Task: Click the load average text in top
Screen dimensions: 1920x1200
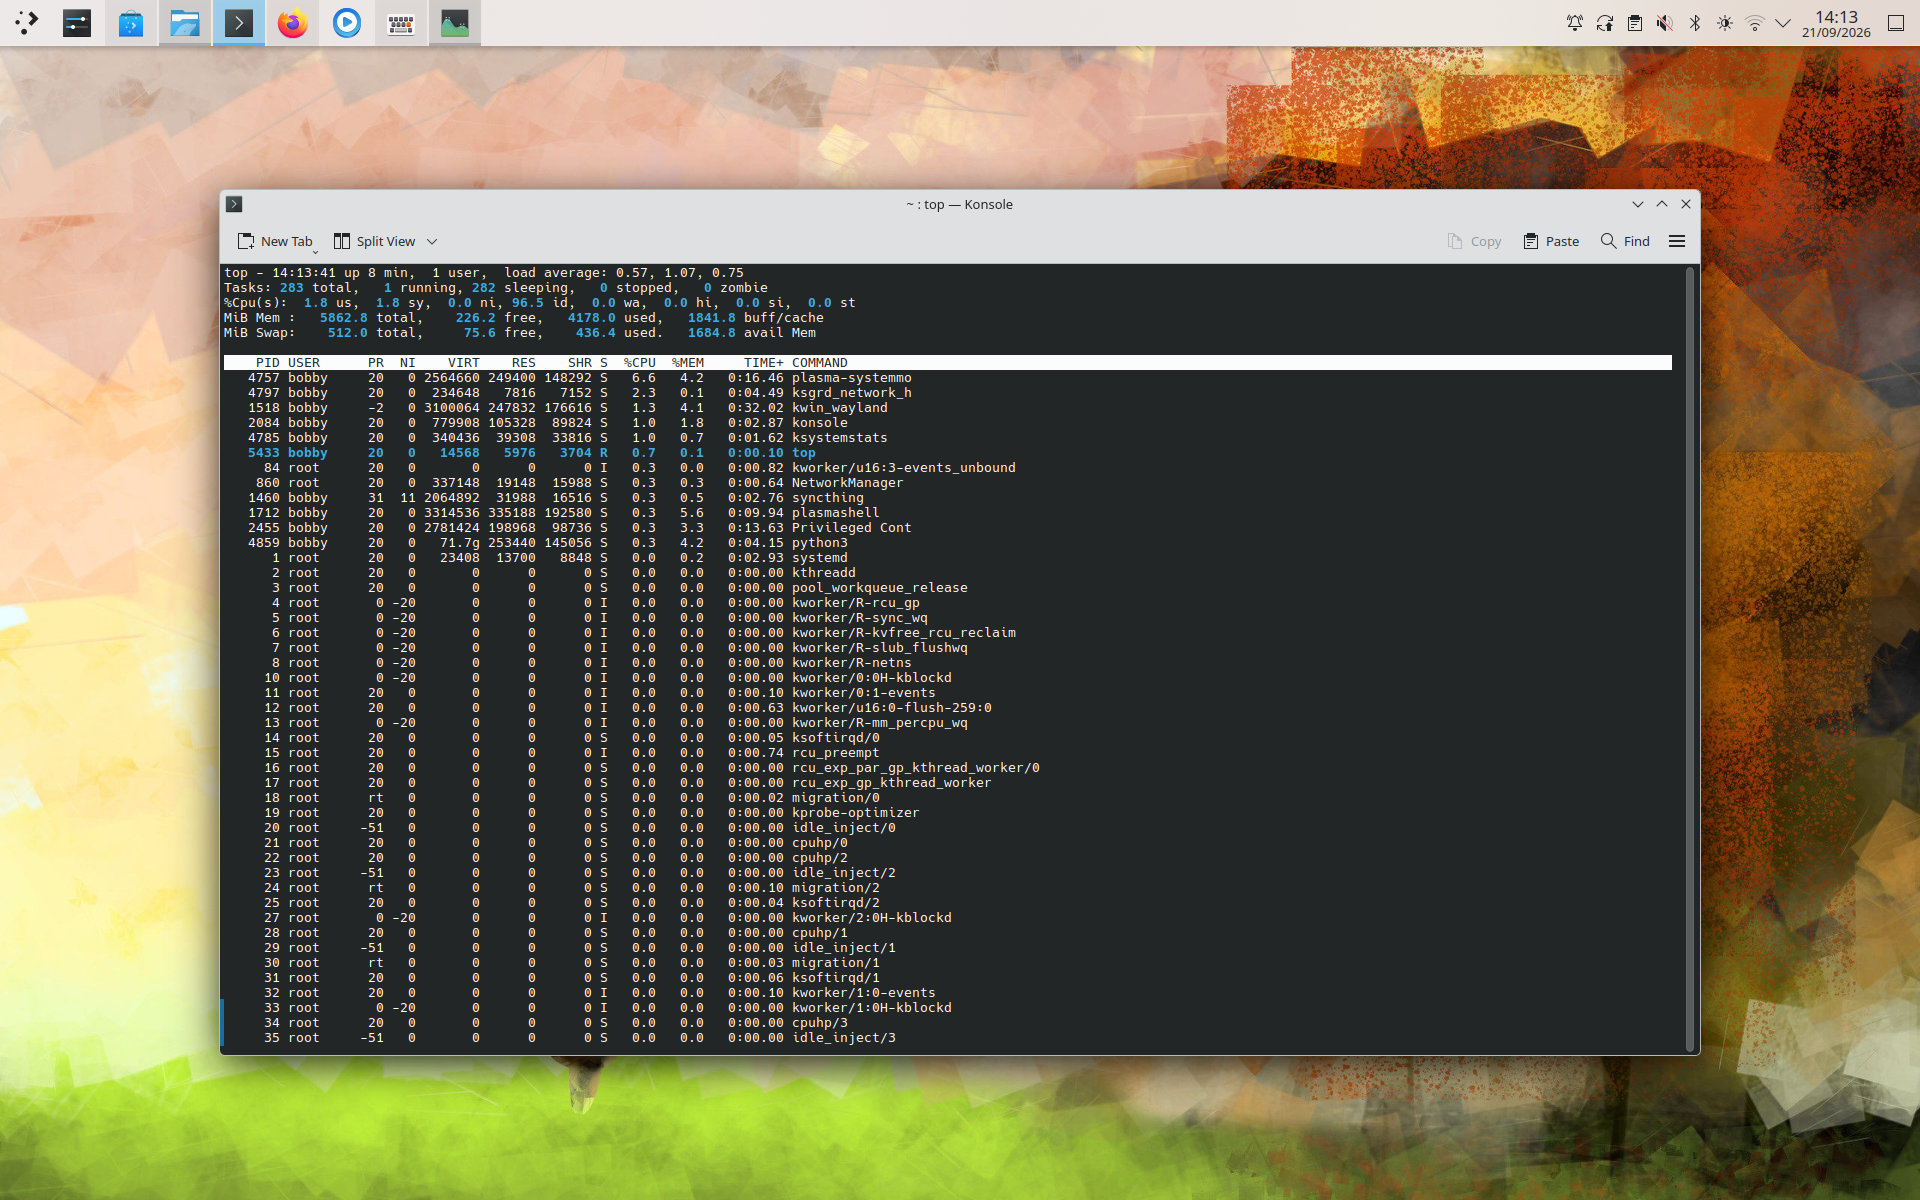Action: click(x=624, y=273)
